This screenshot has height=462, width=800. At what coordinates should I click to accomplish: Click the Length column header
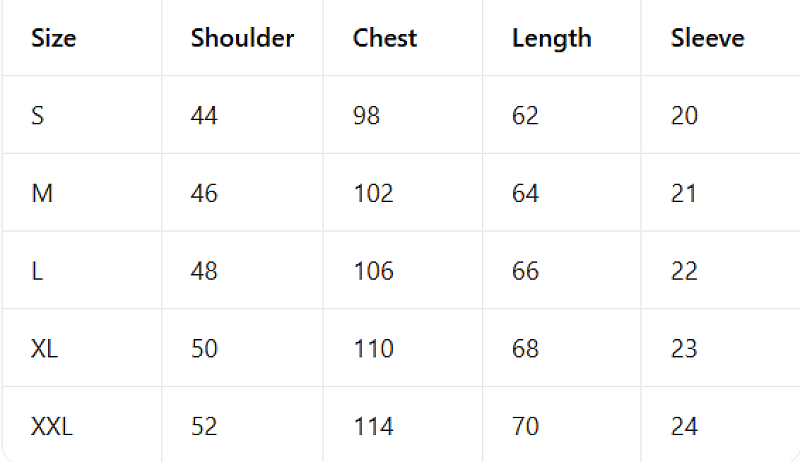point(552,39)
